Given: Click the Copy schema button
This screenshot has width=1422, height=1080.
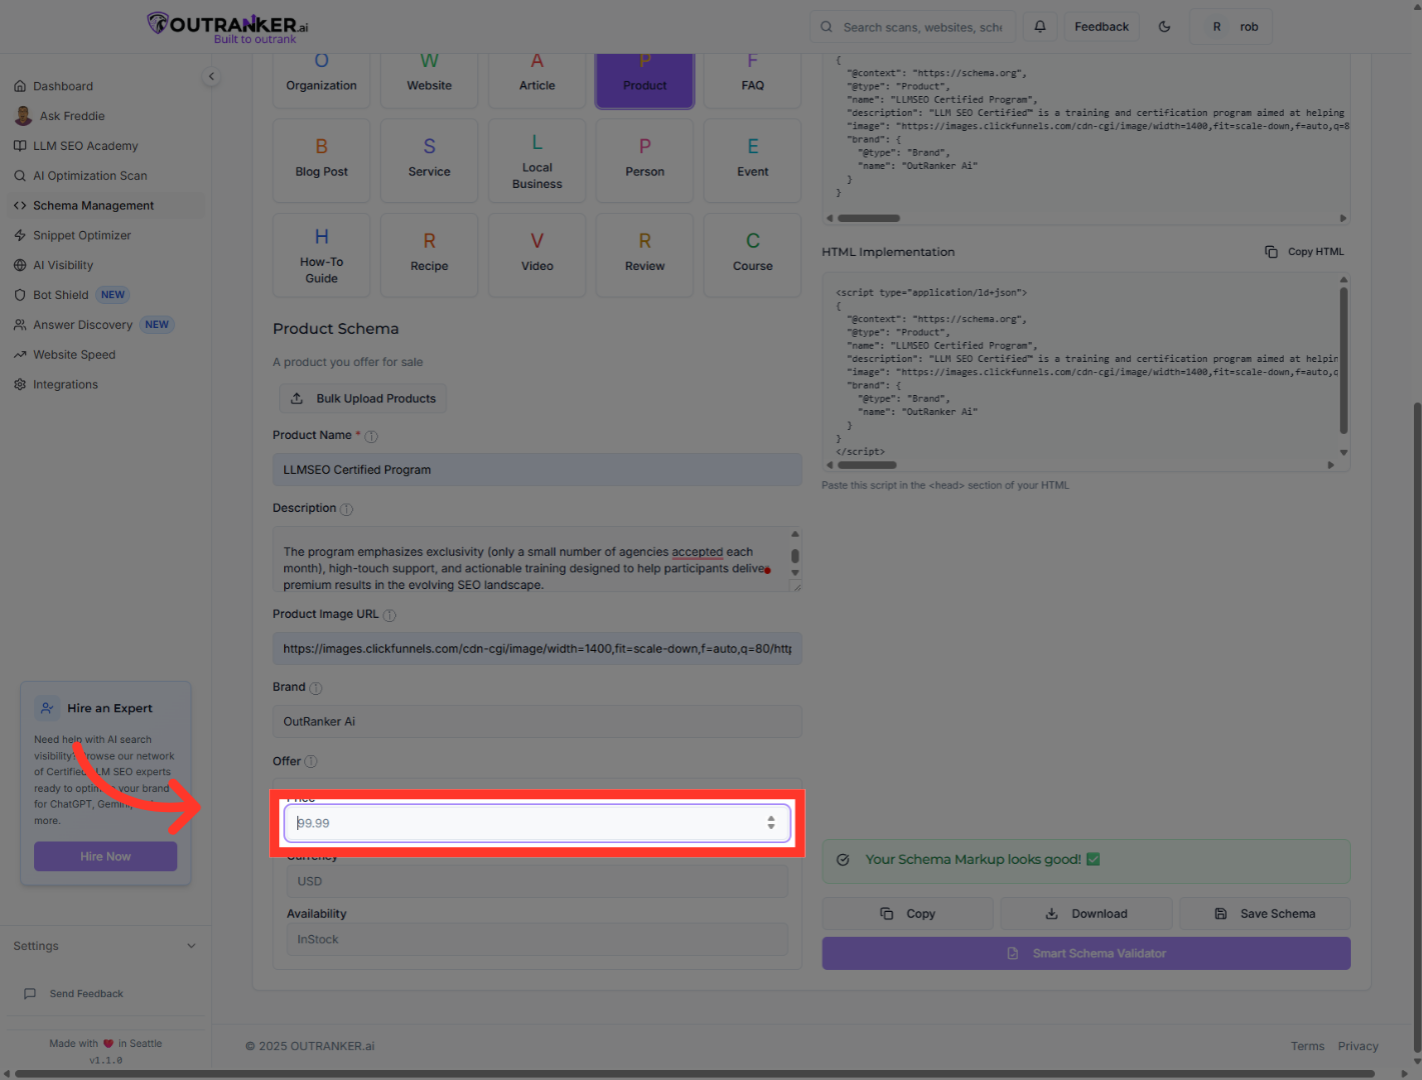Looking at the screenshot, I should 908,914.
